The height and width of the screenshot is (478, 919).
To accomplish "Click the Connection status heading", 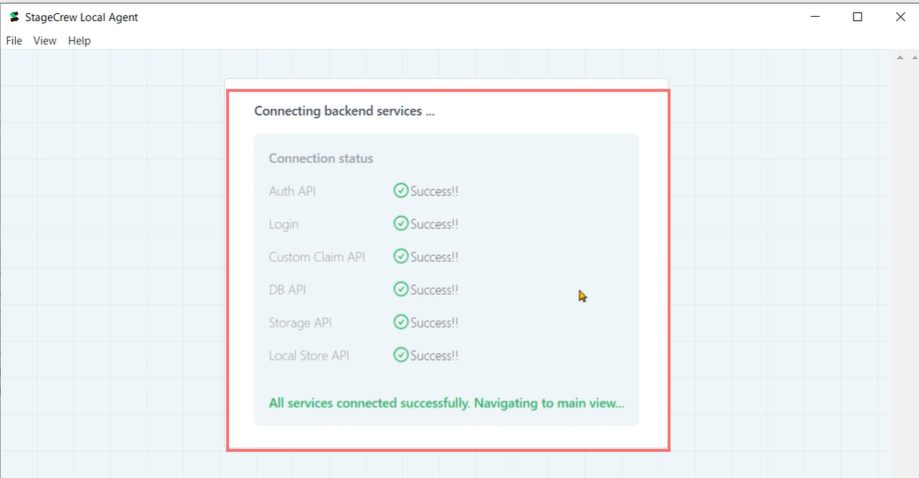I will click(321, 159).
